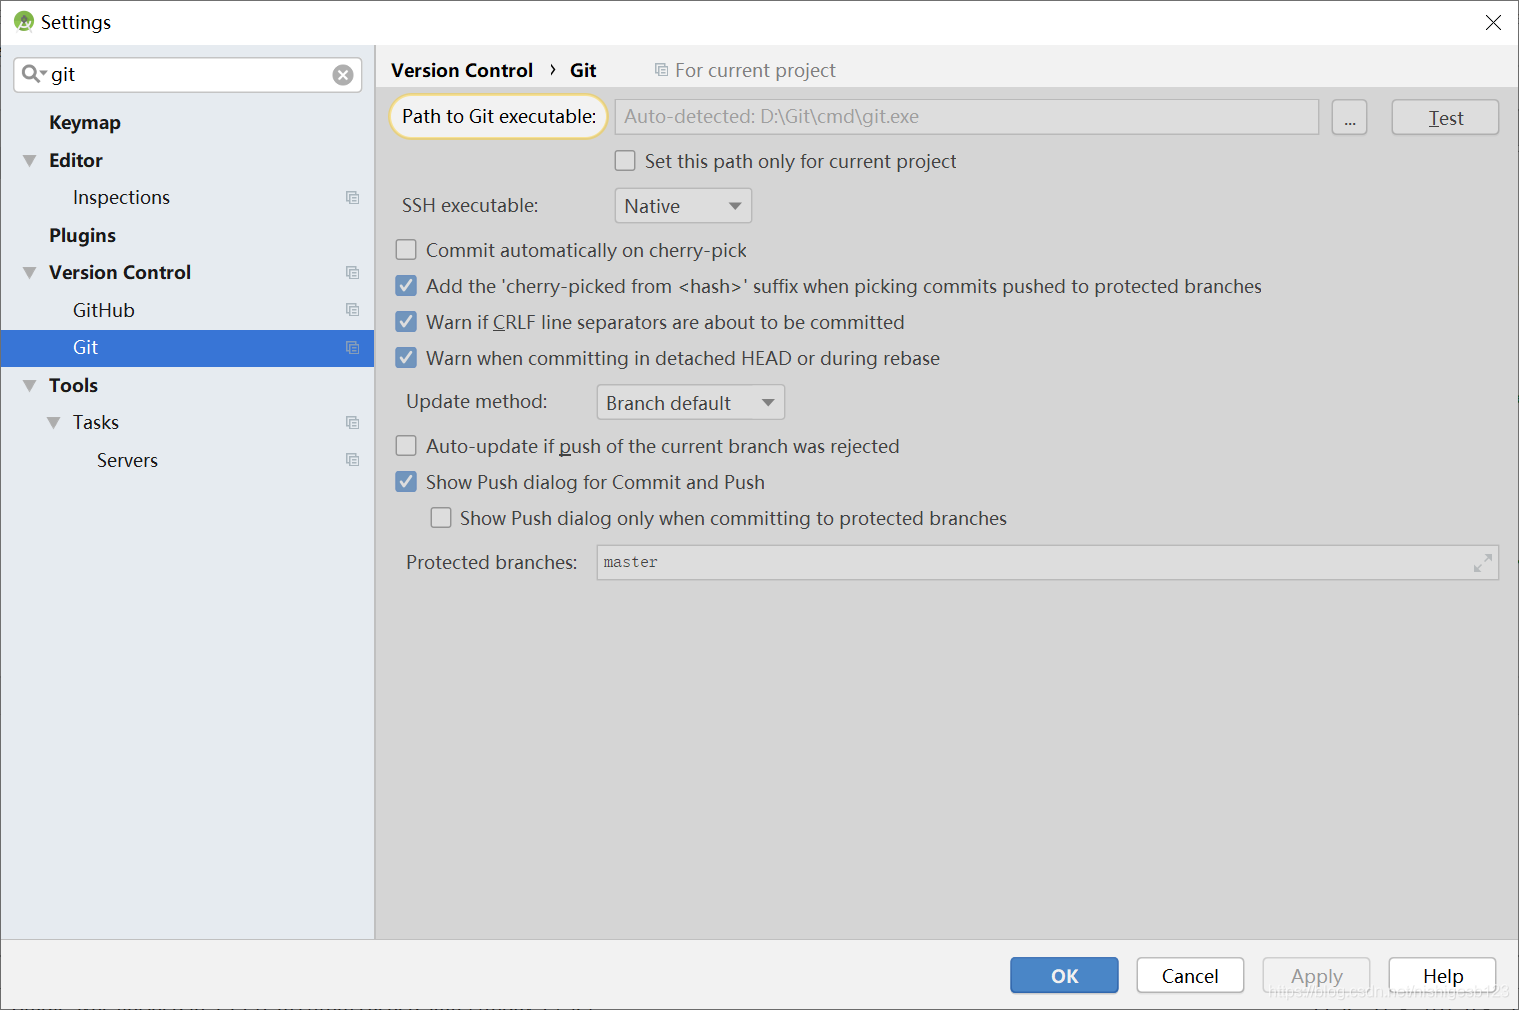Open the SSH executable dropdown showing Native
Image resolution: width=1519 pixels, height=1010 pixels.
coord(683,206)
